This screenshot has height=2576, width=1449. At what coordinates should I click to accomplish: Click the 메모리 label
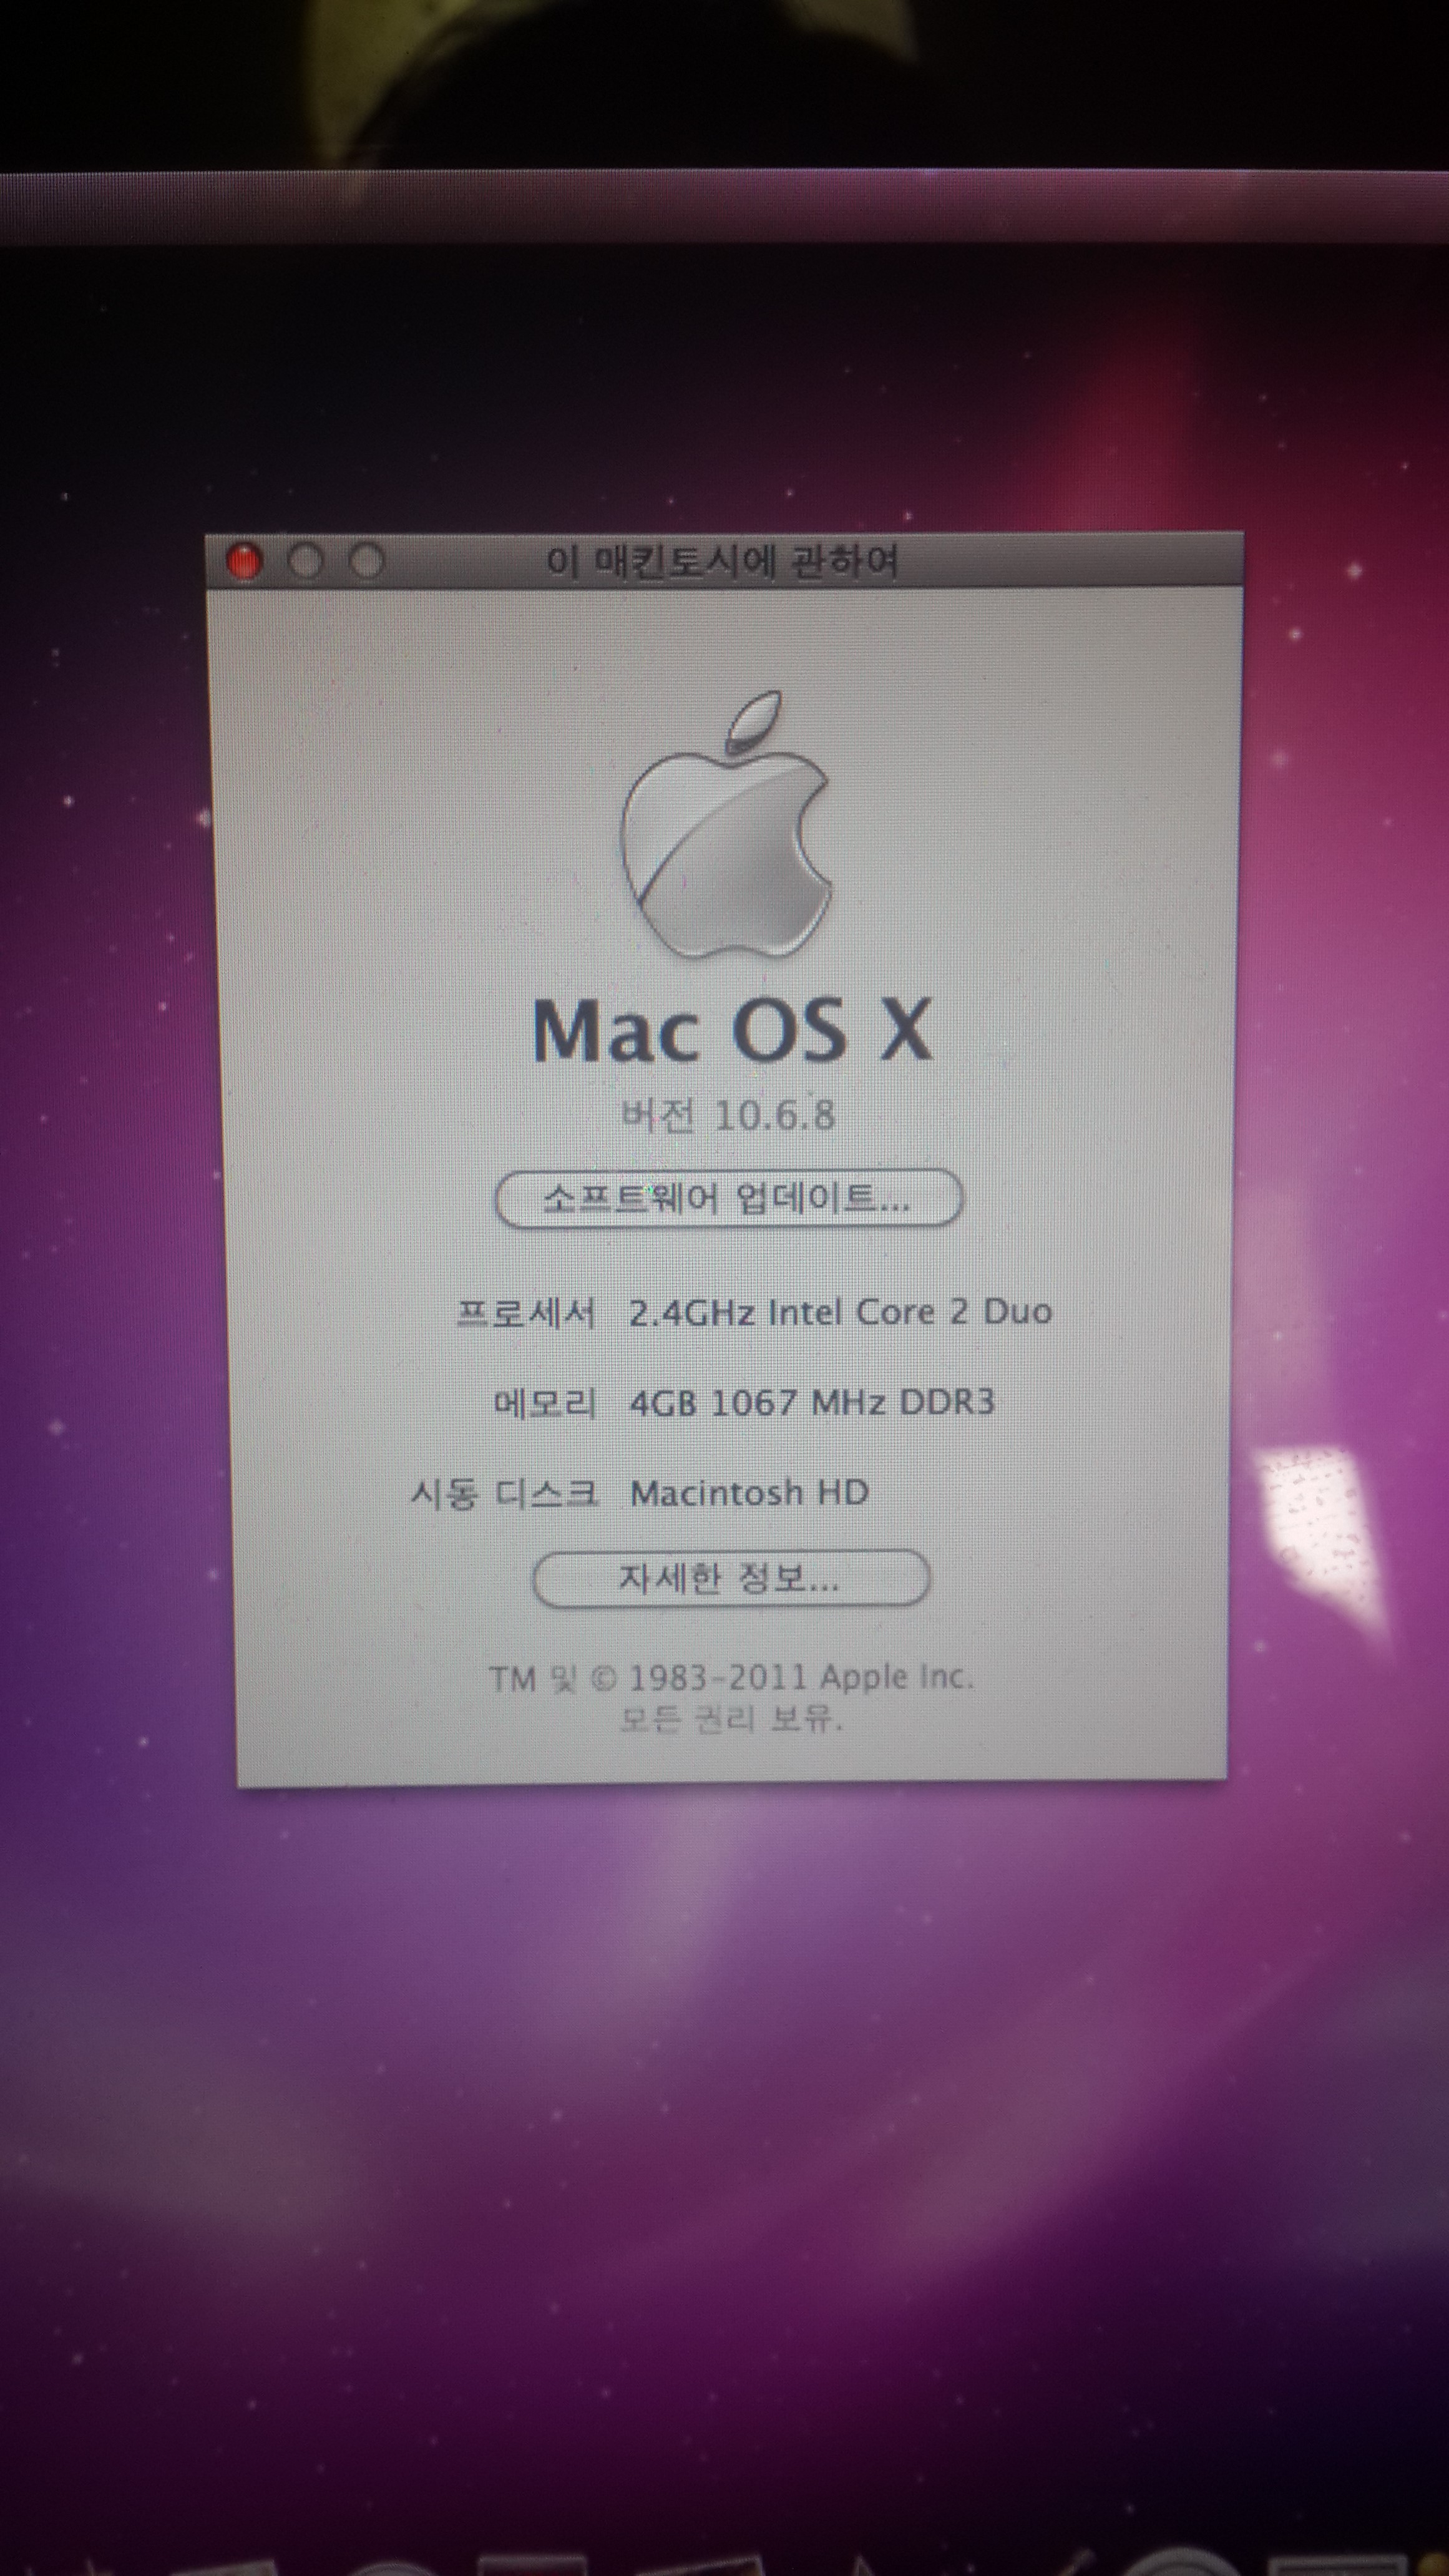[x=545, y=1403]
